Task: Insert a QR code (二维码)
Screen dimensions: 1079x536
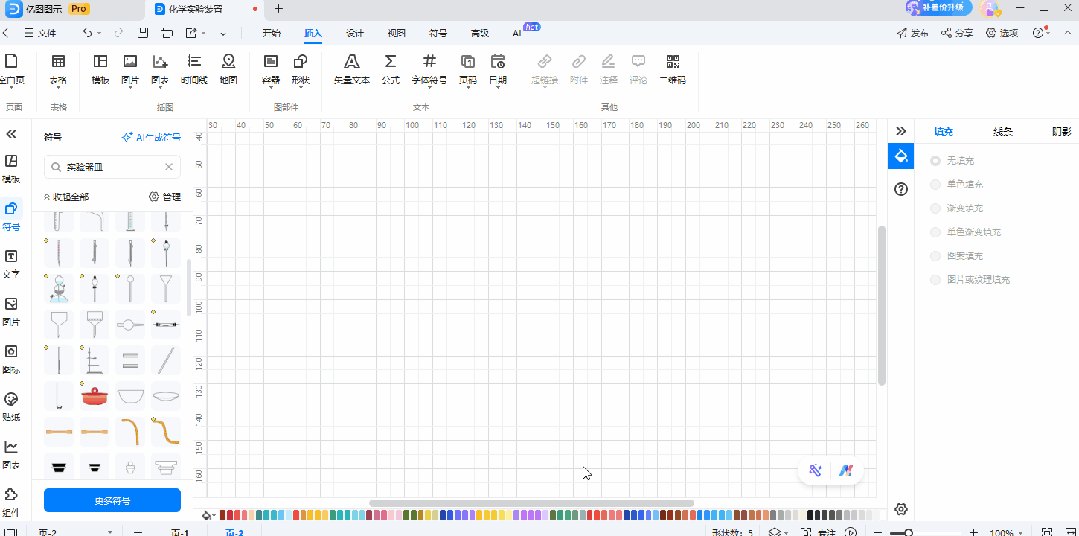Action: pyautogui.click(x=672, y=66)
